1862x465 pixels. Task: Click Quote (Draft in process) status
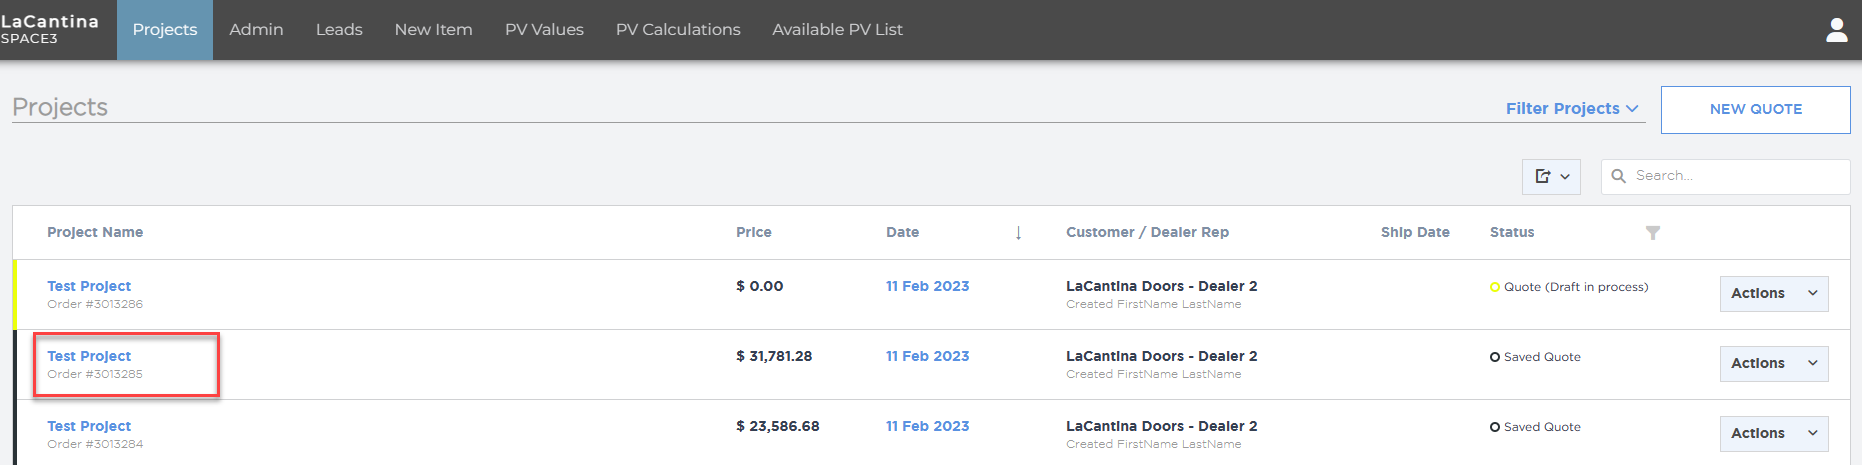(x=1569, y=287)
